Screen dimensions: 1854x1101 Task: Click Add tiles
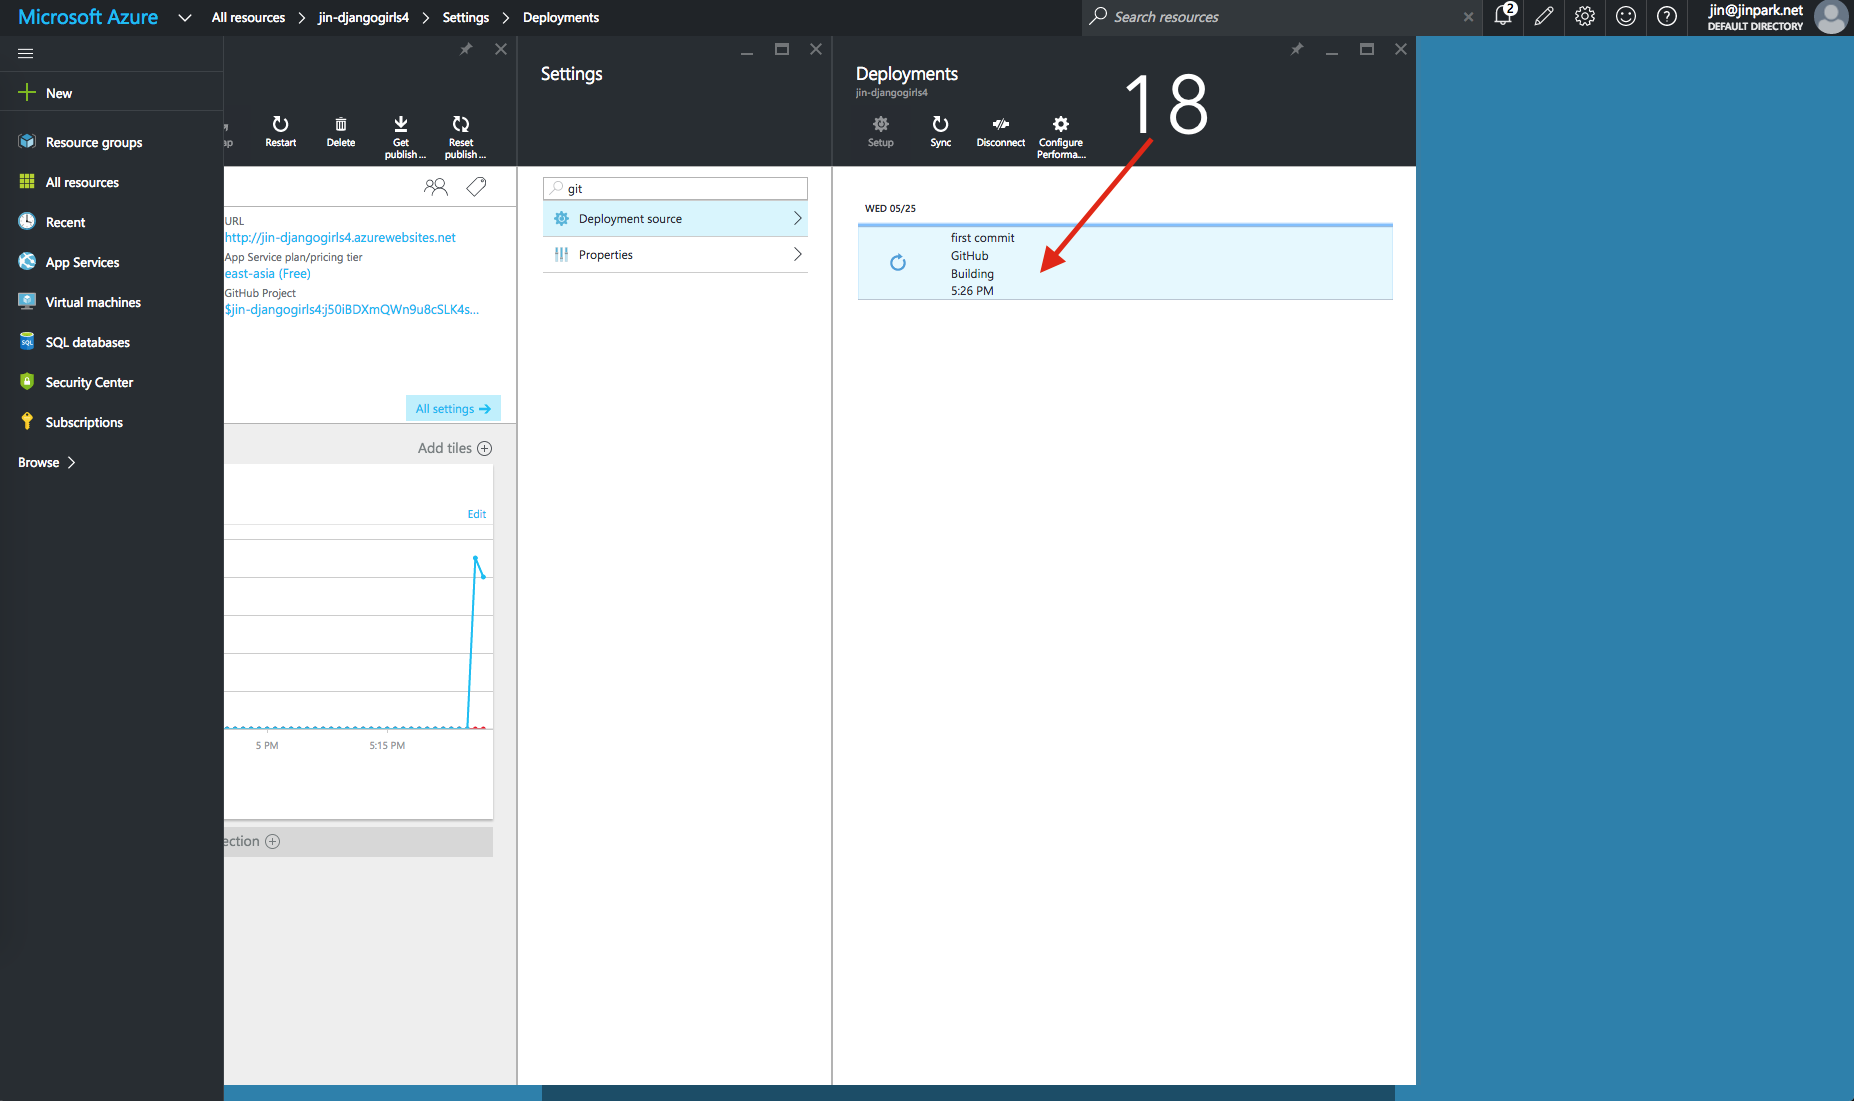click(455, 448)
